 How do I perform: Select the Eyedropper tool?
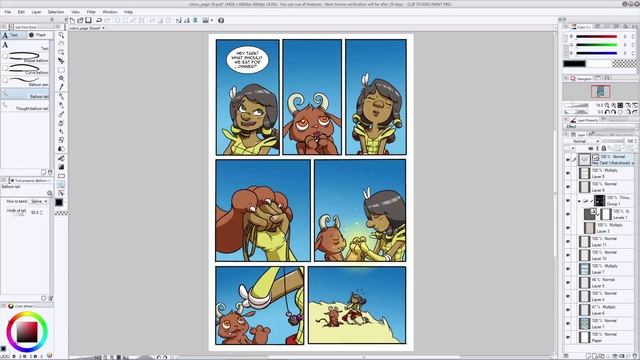61,87
